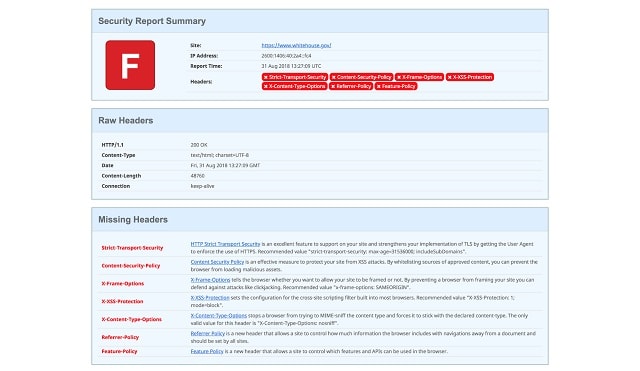Click the red 'Referrer-Policy' missing header label

tap(120, 337)
